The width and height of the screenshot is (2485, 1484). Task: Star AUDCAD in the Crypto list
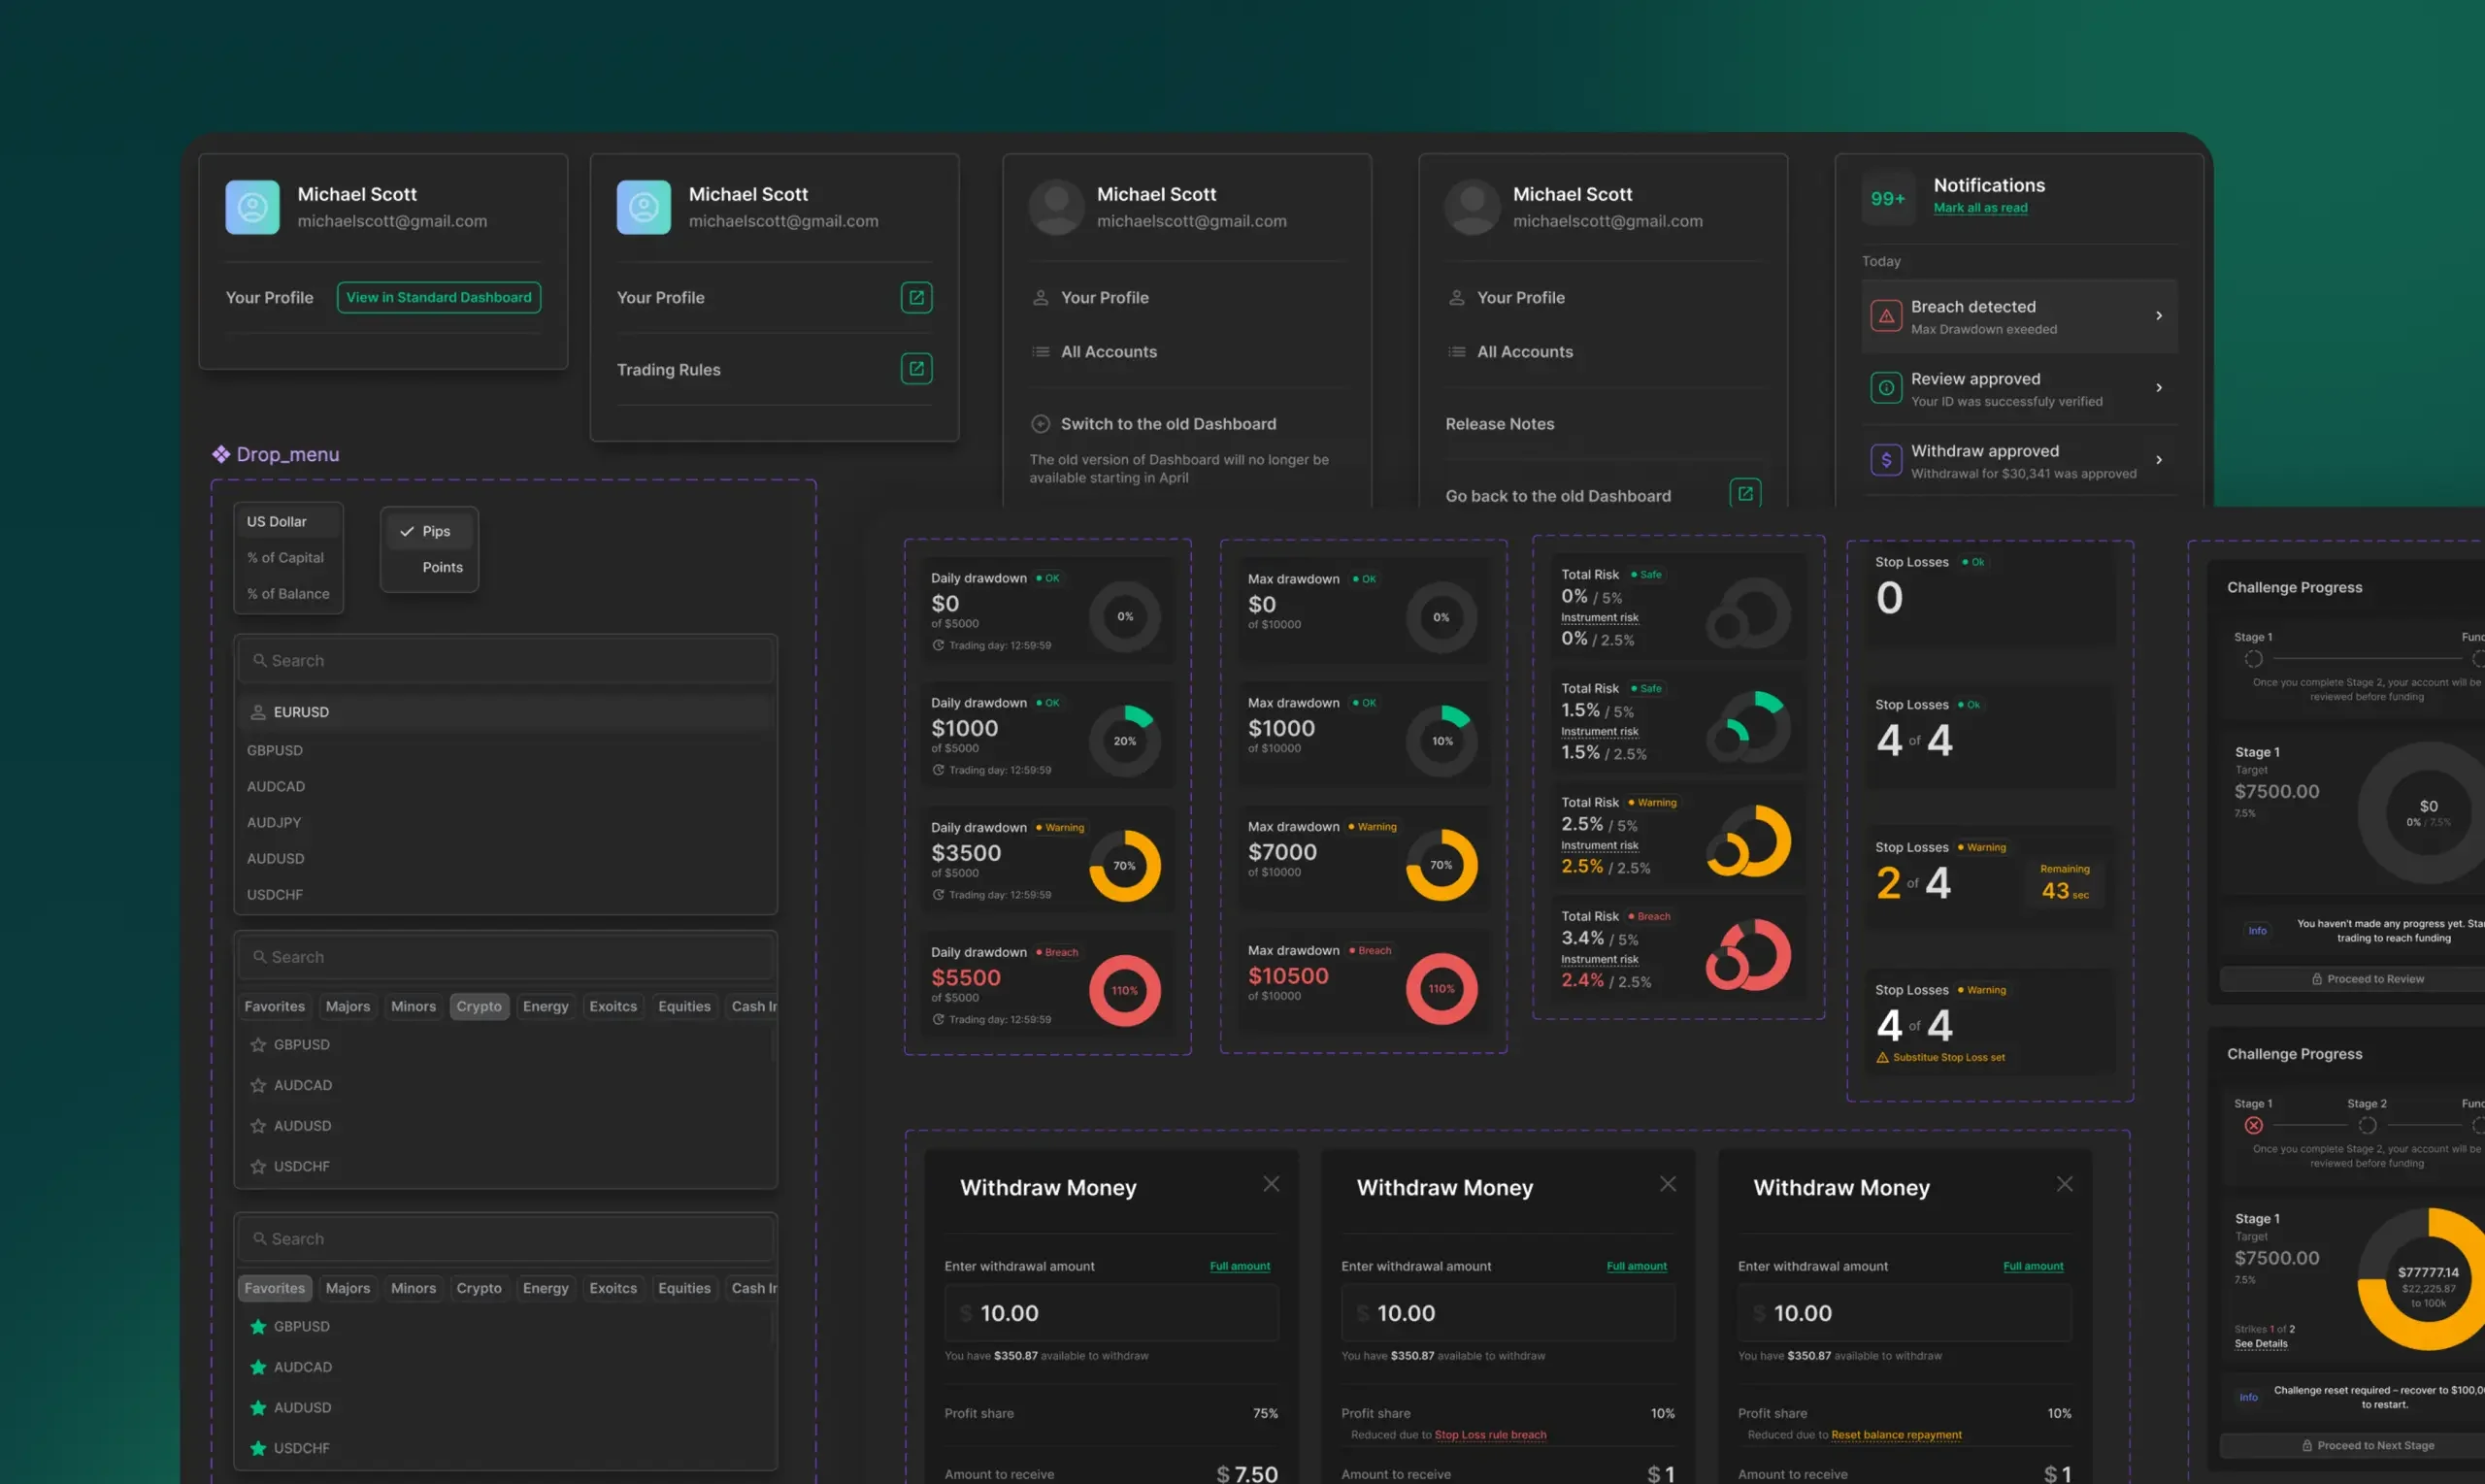(258, 1085)
